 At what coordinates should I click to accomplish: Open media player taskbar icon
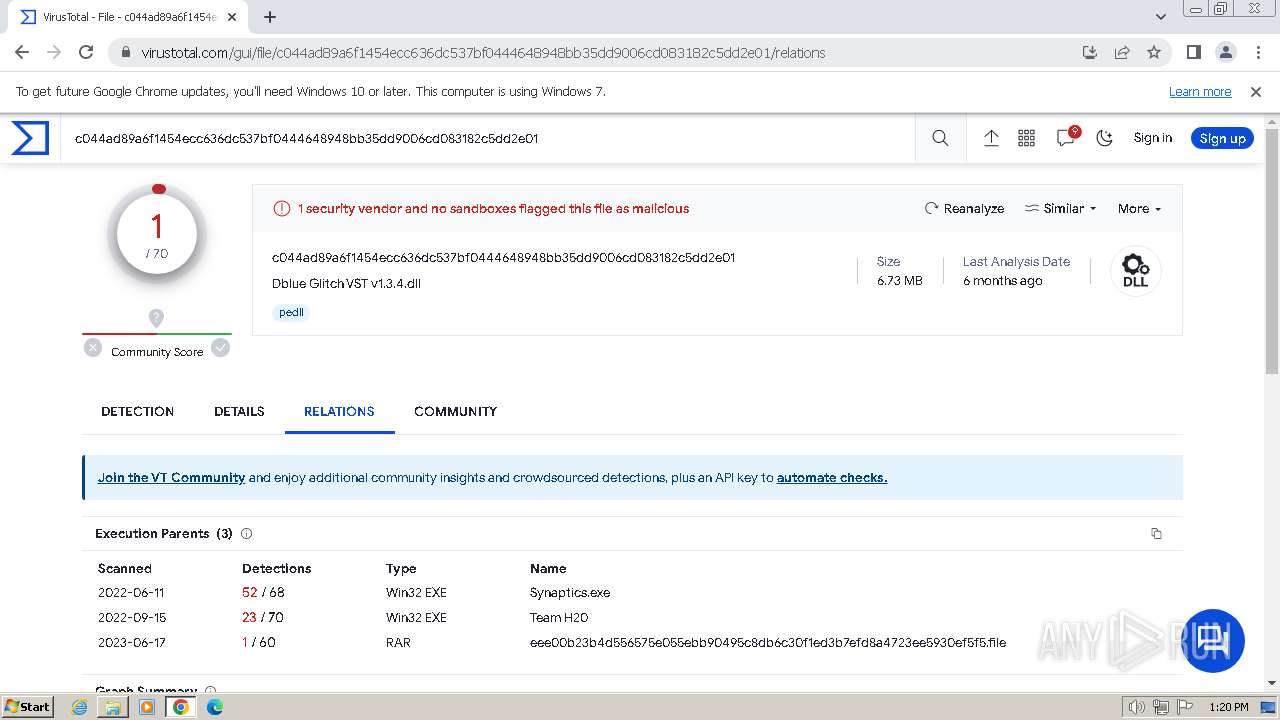[x=147, y=707]
